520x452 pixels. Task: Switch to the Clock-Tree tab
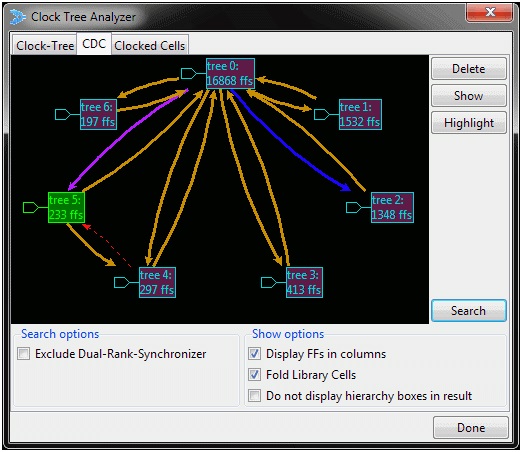(x=45, y=46)
